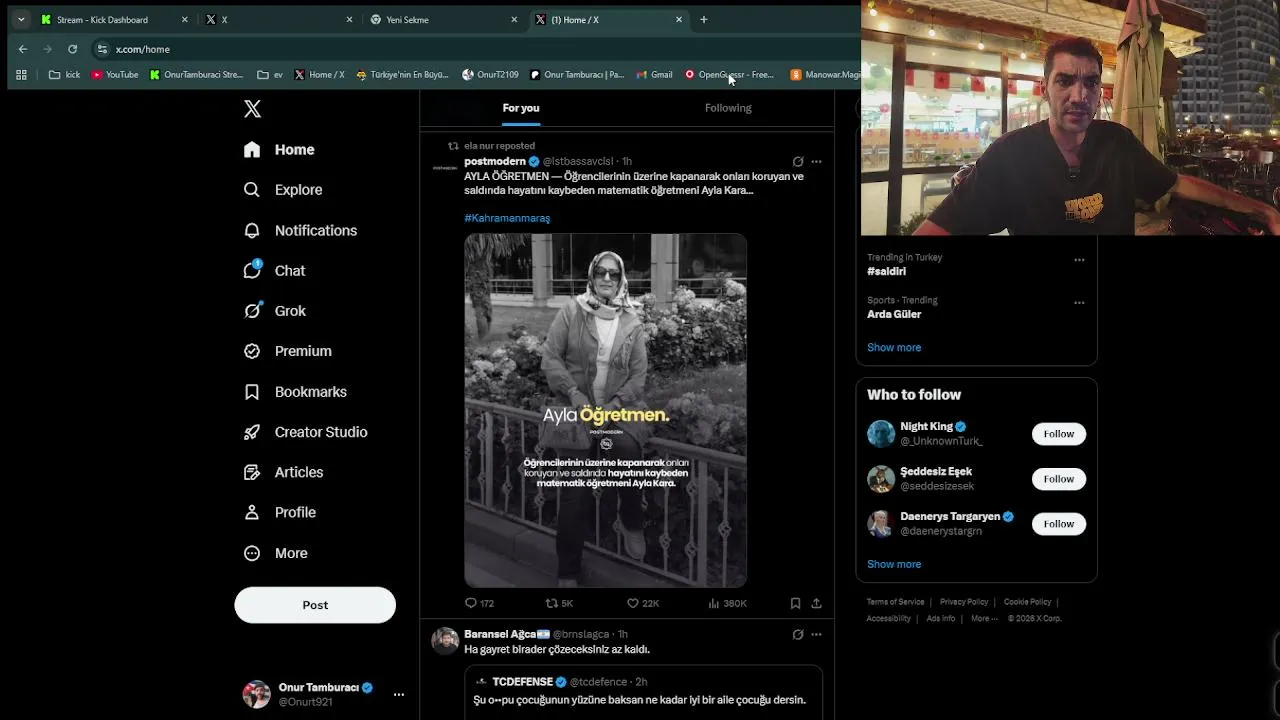Open Night King's profile avatar
Screen dimensions: 1280x720
pyautogui.click(x=881, y=434)
